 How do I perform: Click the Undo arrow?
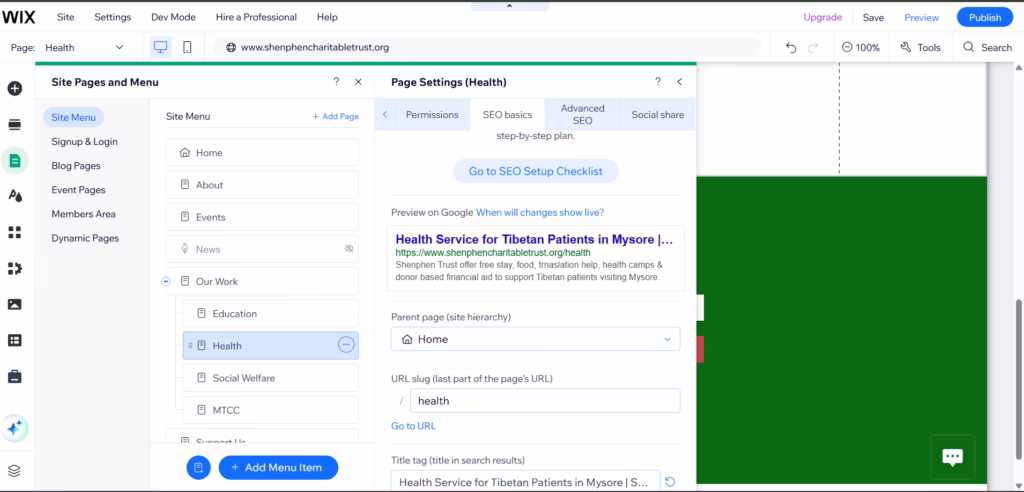click(791, 47)
